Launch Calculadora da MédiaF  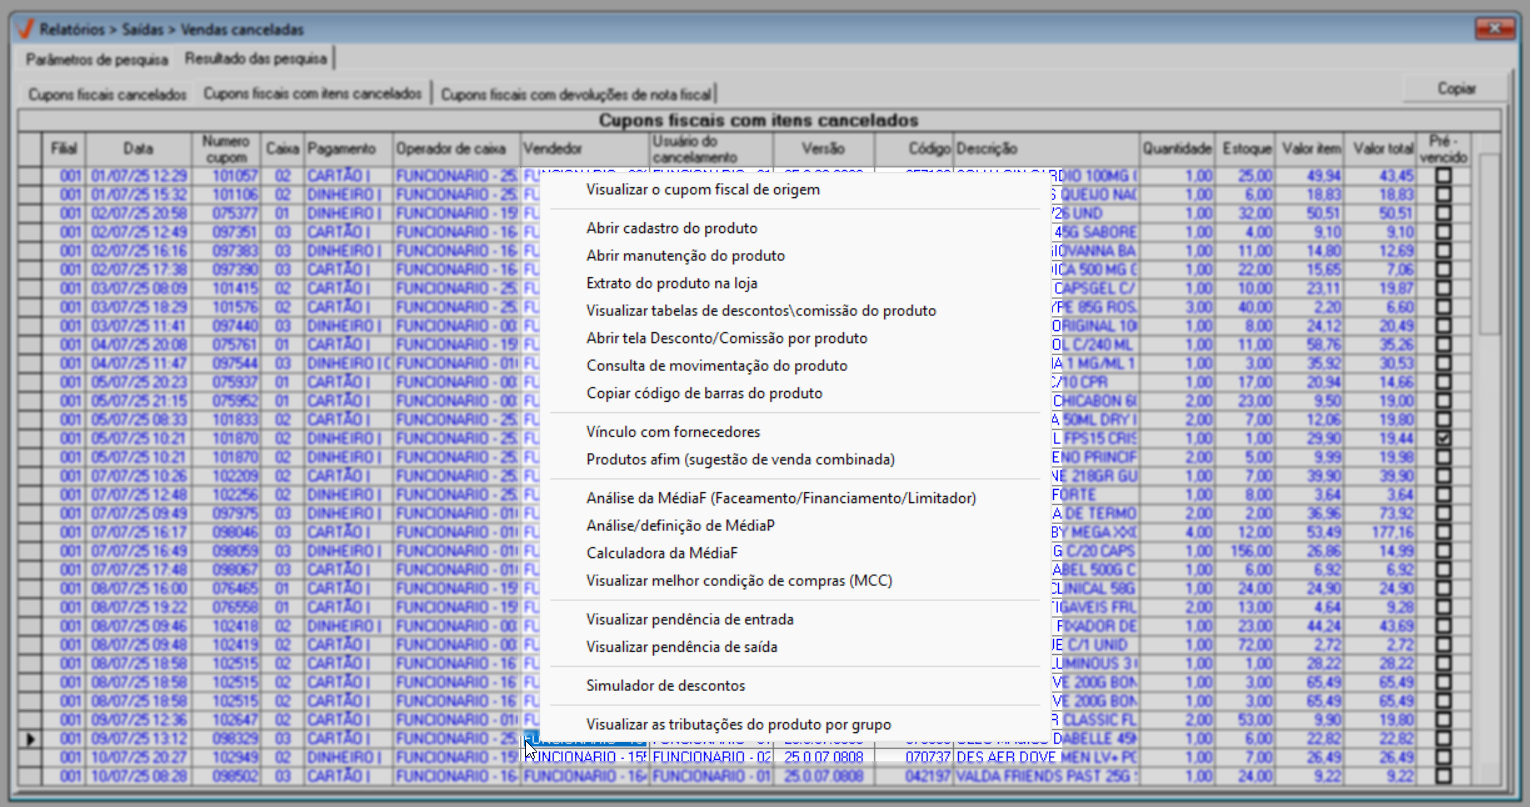(661, 553)
